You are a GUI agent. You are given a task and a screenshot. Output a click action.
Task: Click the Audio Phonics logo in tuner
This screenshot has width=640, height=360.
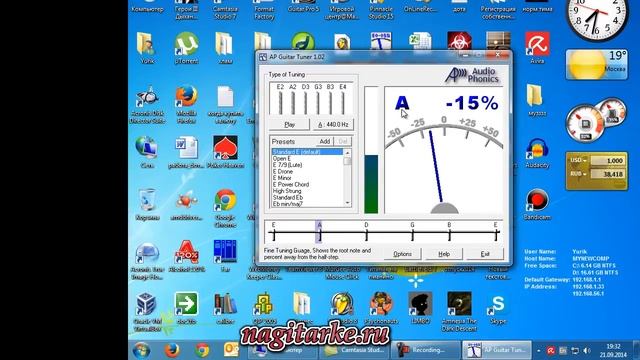(x=472, y=75)
